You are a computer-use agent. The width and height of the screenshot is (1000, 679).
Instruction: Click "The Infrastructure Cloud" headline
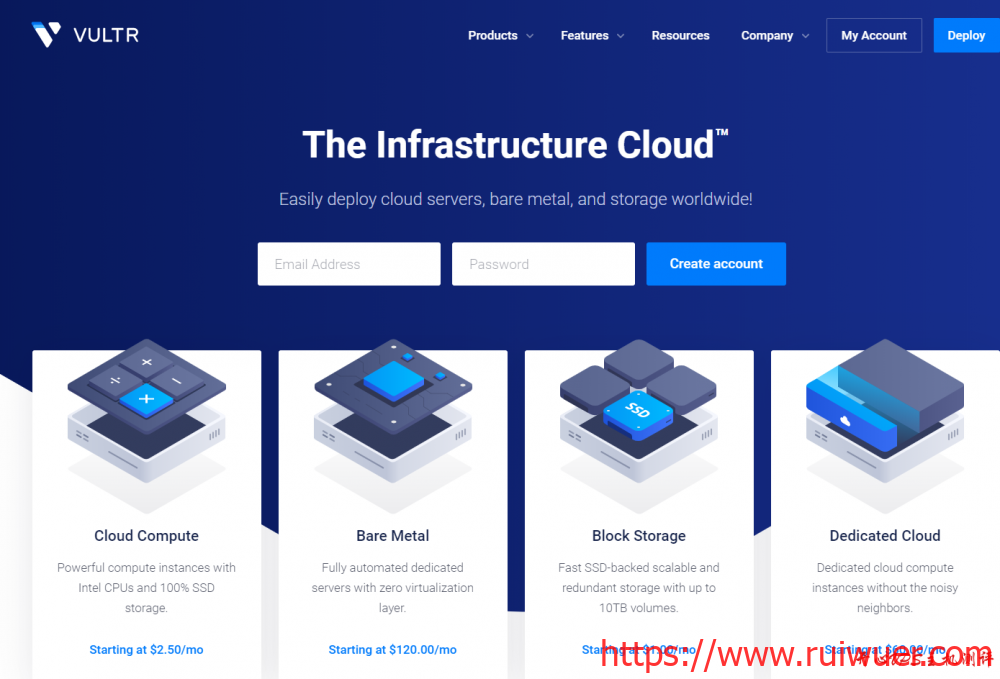pos(515,144)
